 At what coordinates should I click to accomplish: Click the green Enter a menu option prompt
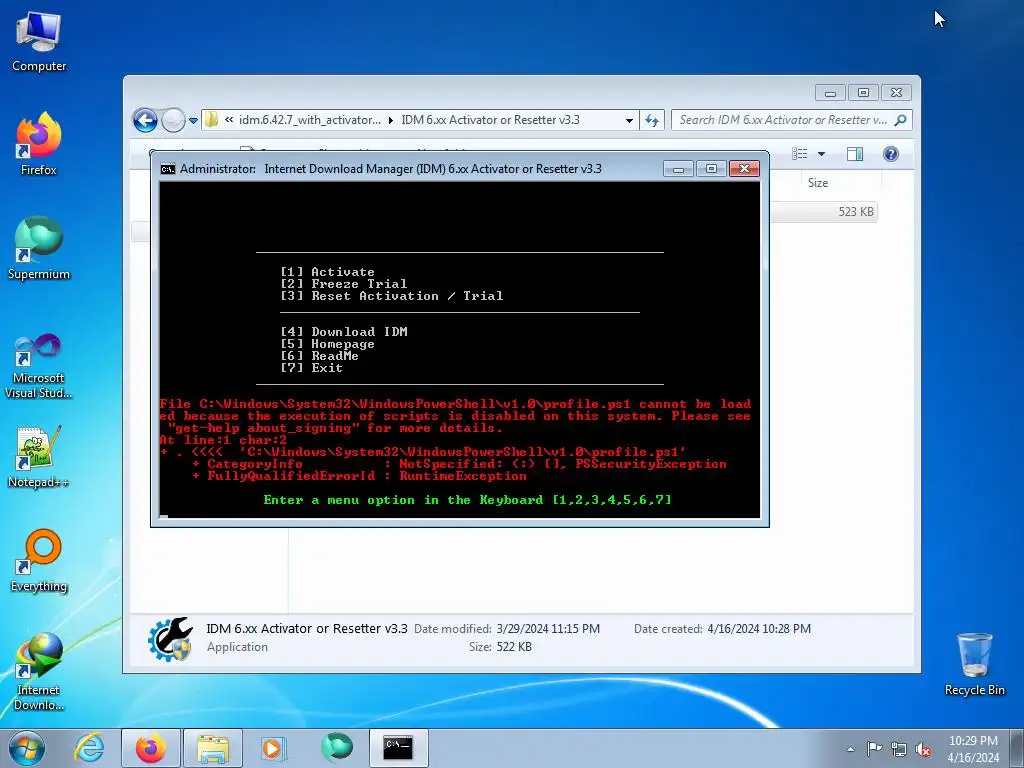click(467, 500)
